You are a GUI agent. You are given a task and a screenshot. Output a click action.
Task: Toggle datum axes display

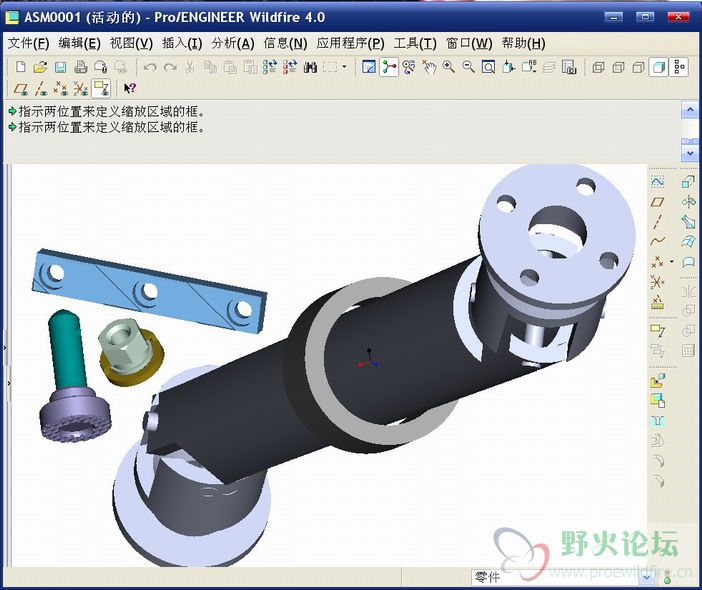[x=41, y=88]
